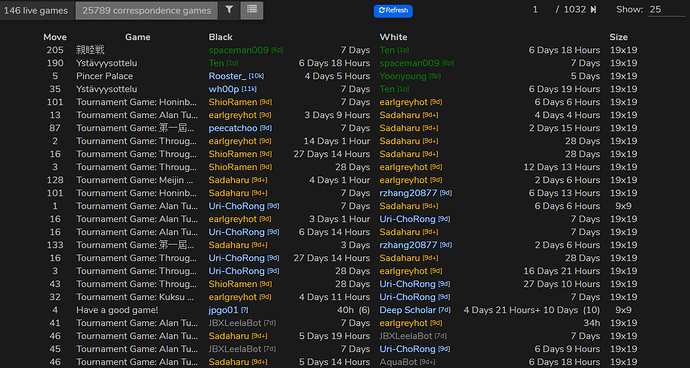The image size is (690, 368).
Task: Open the move 133 第一届 tournament game
Action: click(x=135, y=245)
